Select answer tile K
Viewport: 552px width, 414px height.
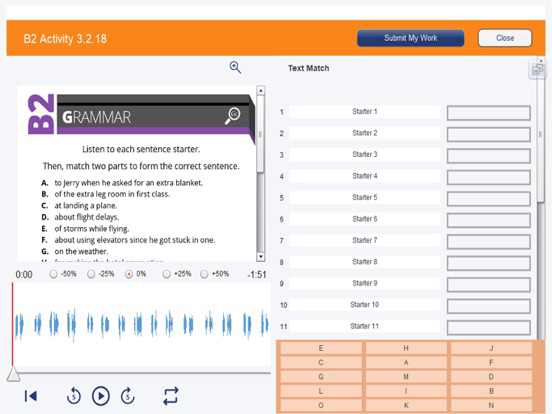click(x=406, y=405)
